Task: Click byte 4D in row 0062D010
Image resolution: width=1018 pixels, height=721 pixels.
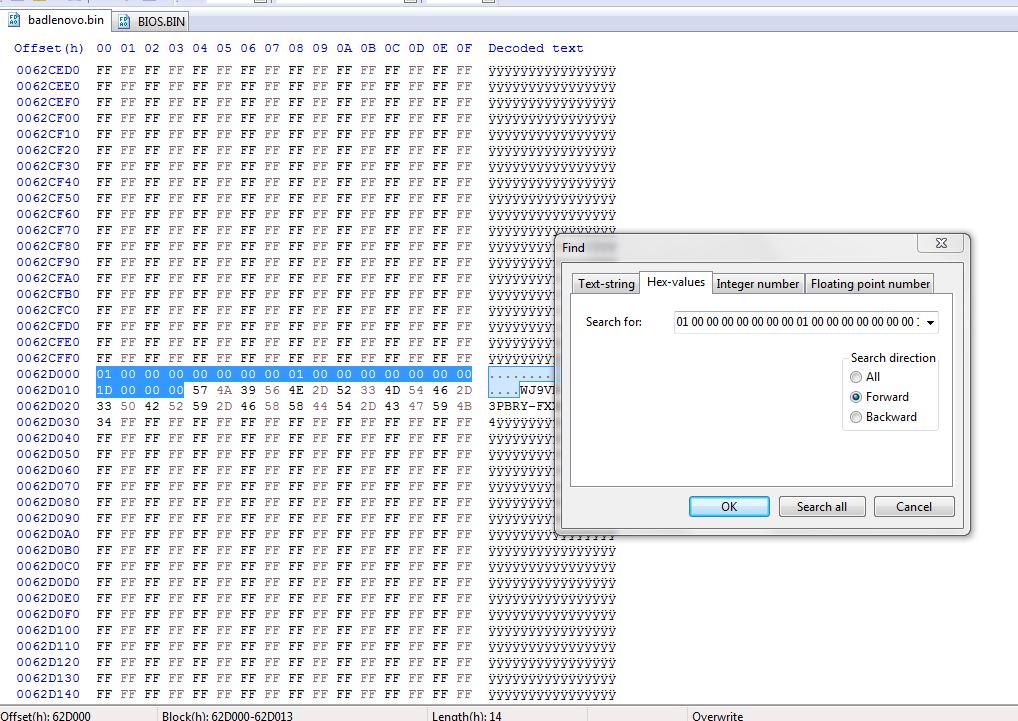Action: tap(392, 391)
